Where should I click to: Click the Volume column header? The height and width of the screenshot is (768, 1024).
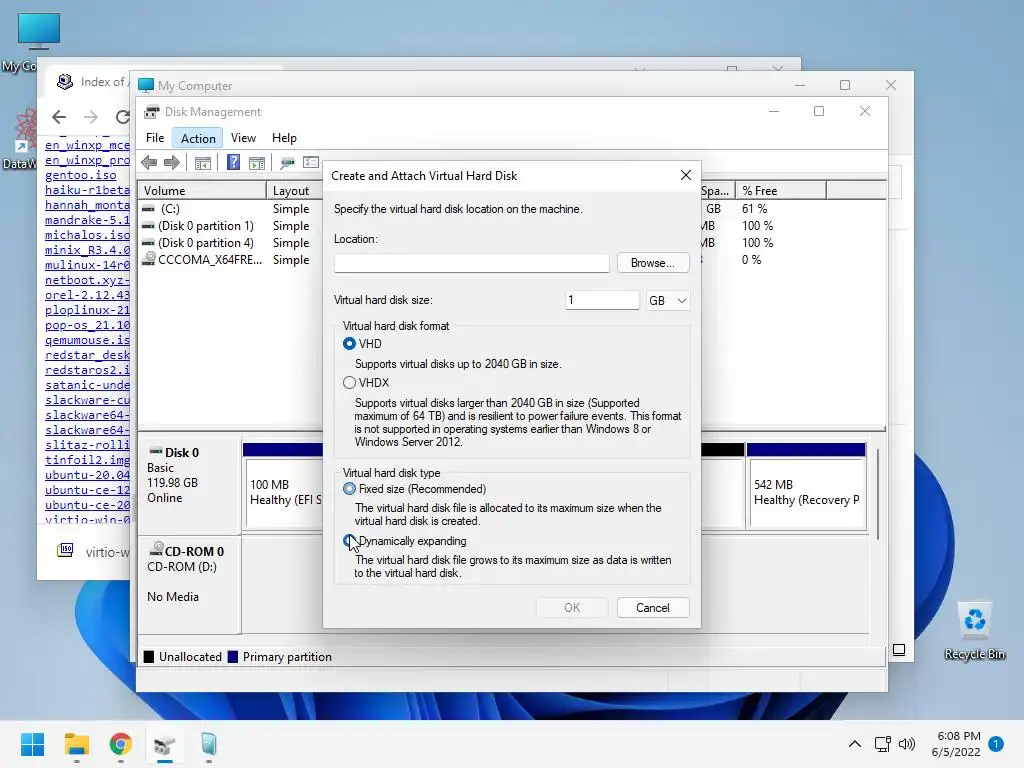[x=202, y=191]
